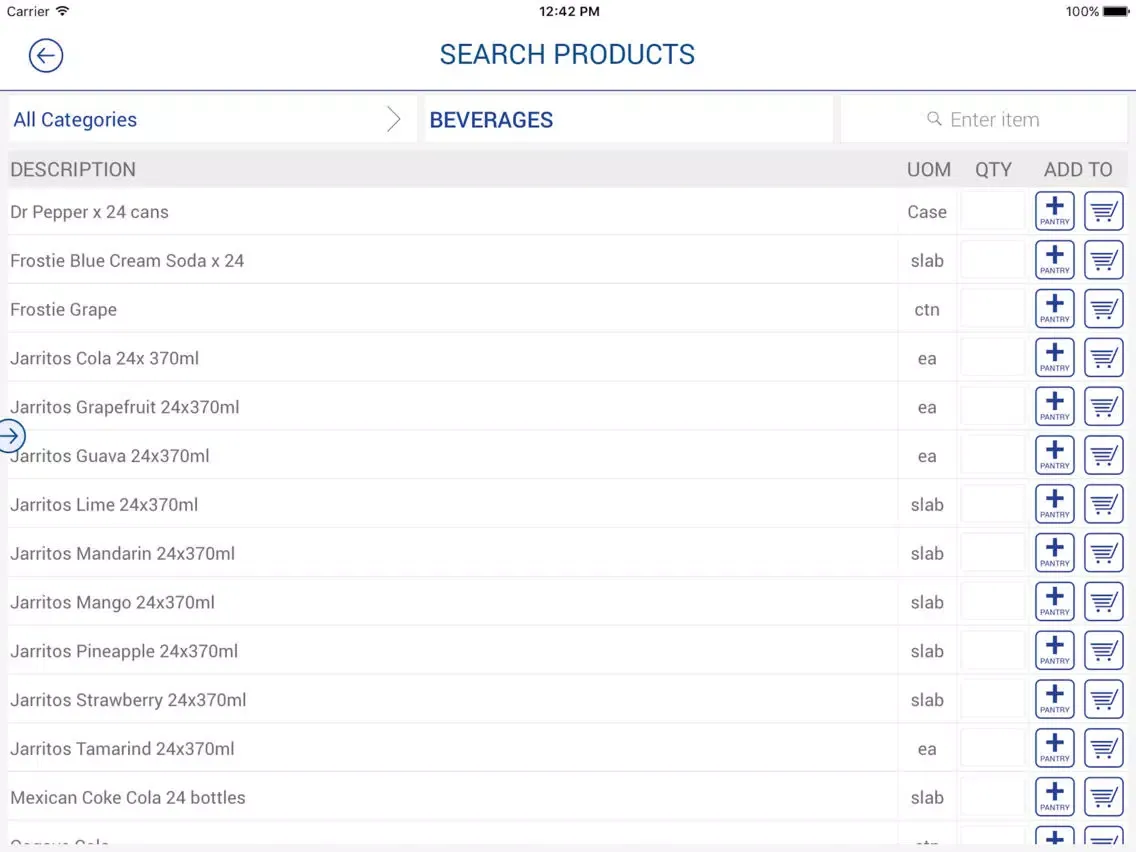Tap the battery indicator in status bar
Image resolution: width=1136 pixels, height=852 pixels.
pos(1116,12)
